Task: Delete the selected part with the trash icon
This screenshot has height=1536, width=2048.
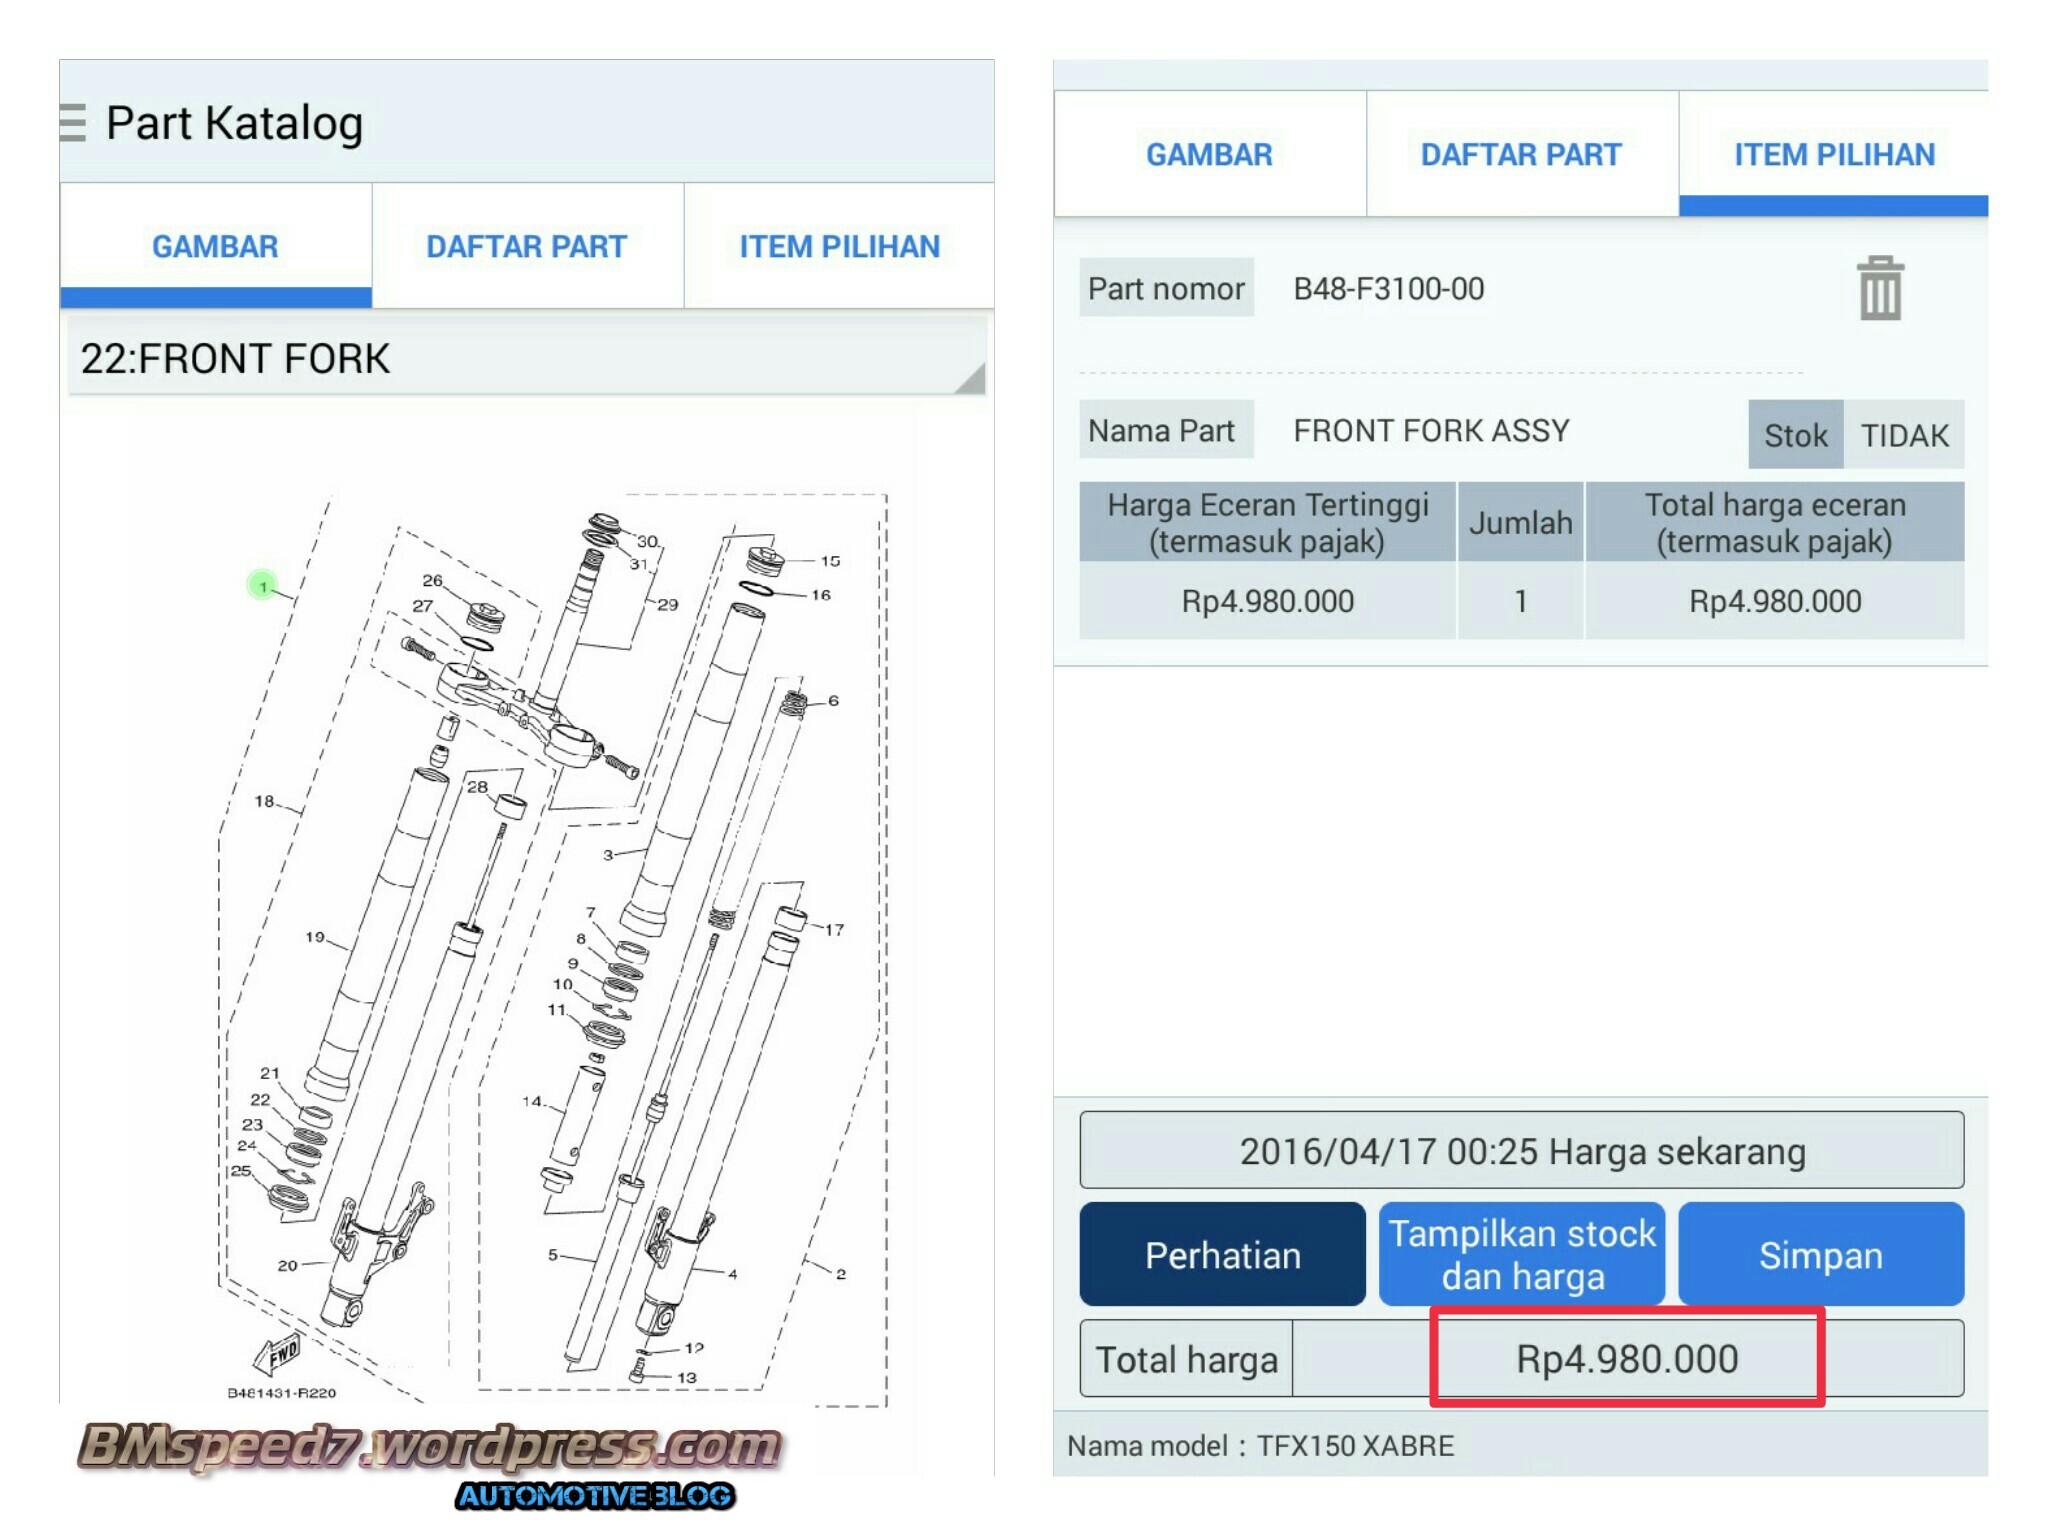Action: (x=1879, y=289)
